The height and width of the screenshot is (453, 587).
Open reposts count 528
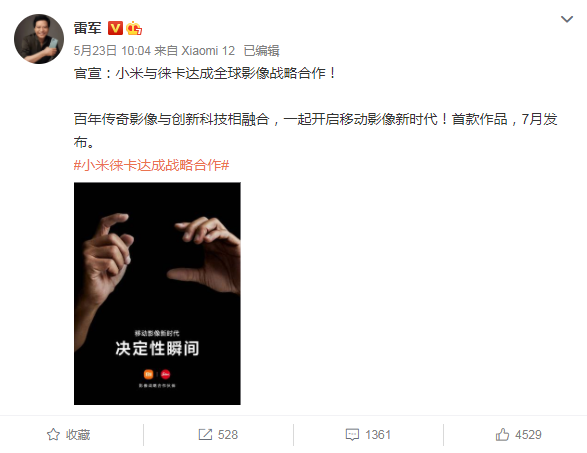228,435
